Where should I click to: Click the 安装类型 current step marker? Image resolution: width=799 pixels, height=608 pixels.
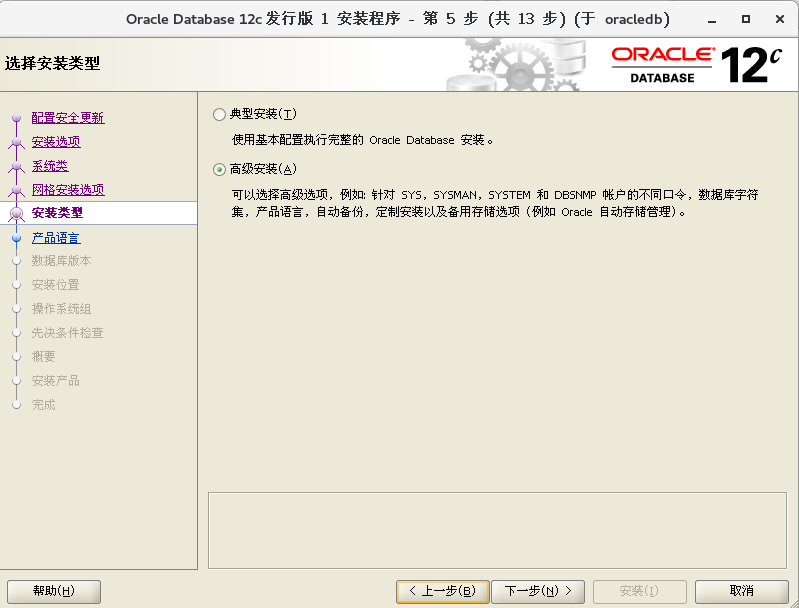16,214
